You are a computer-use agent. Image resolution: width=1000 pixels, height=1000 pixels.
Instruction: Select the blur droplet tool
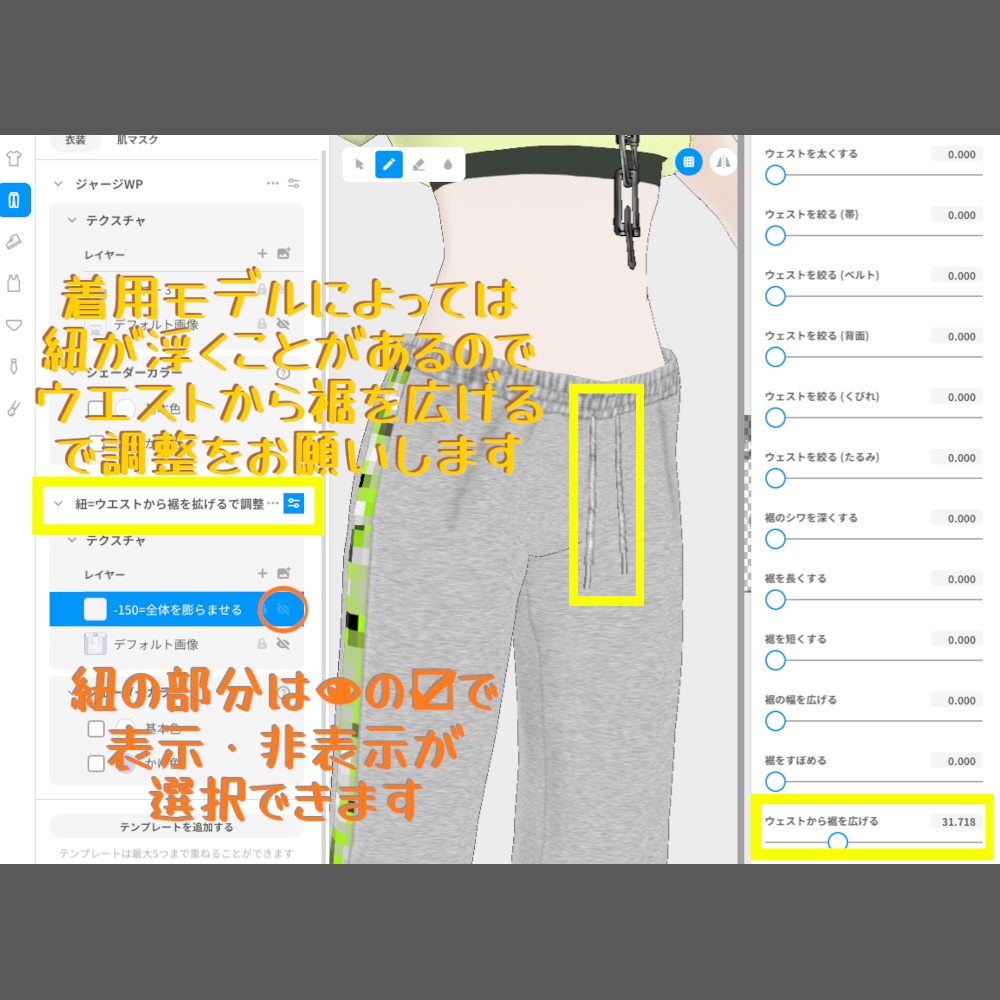pyautogui.click(x=447, y=164)
